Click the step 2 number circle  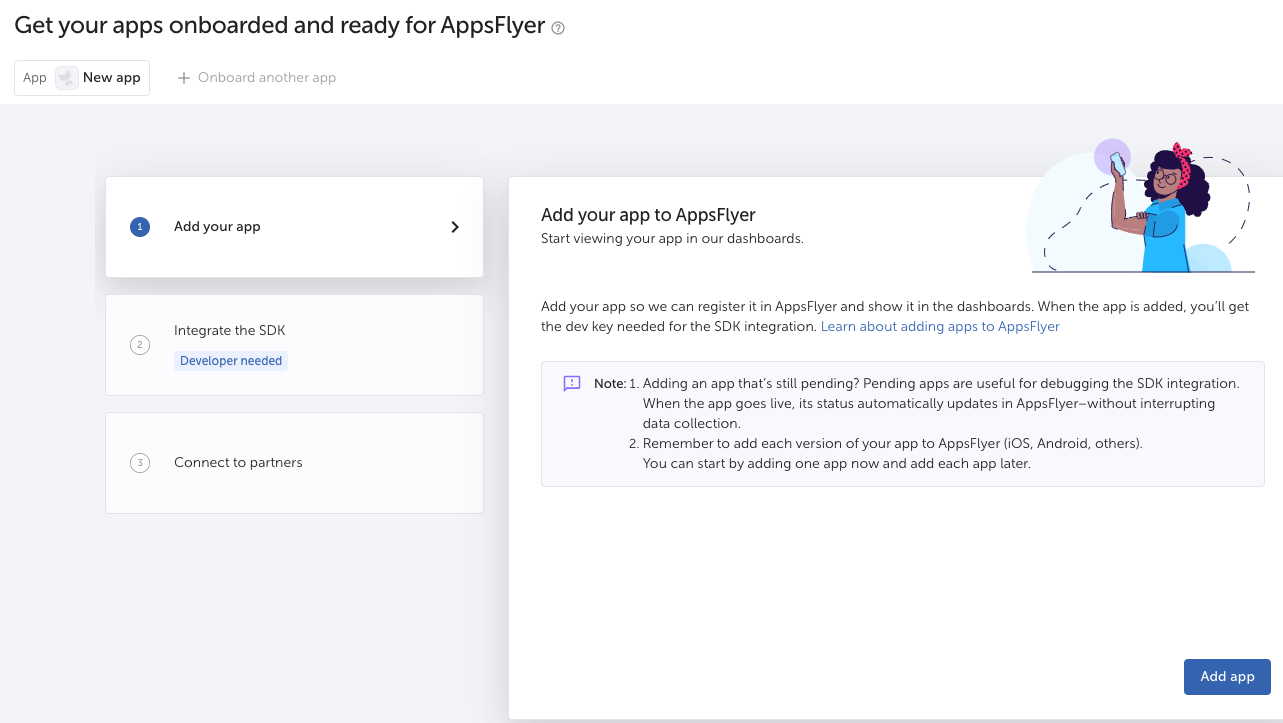pyautogui.click(x=140, y=345)
